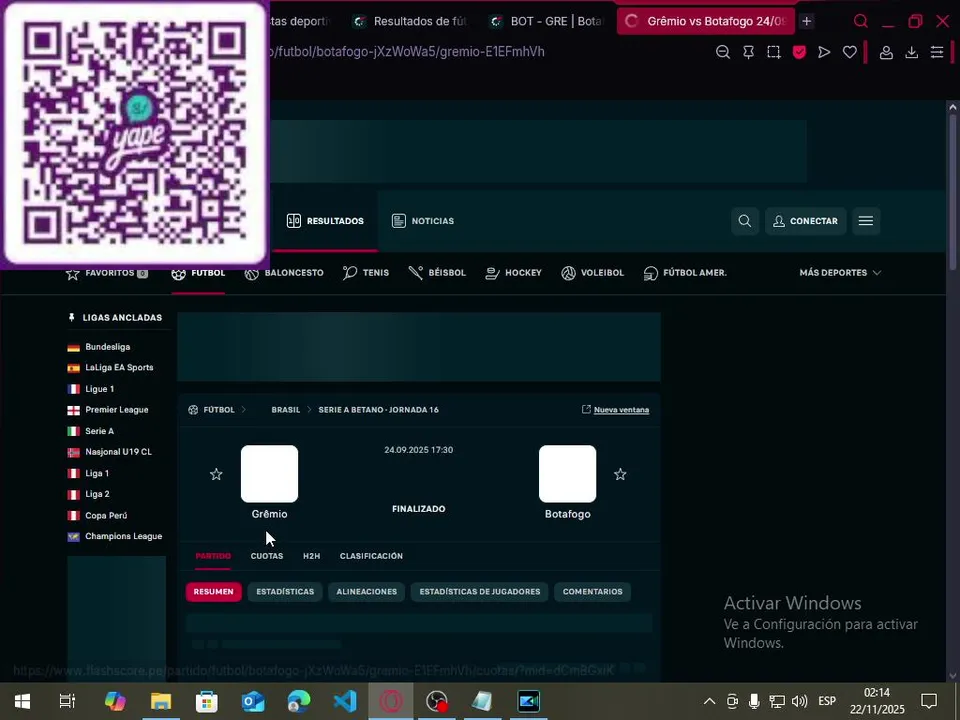960x720 pixels.
Task: Select the ALINEACIONES pill button
Action: tap(367, 592)
